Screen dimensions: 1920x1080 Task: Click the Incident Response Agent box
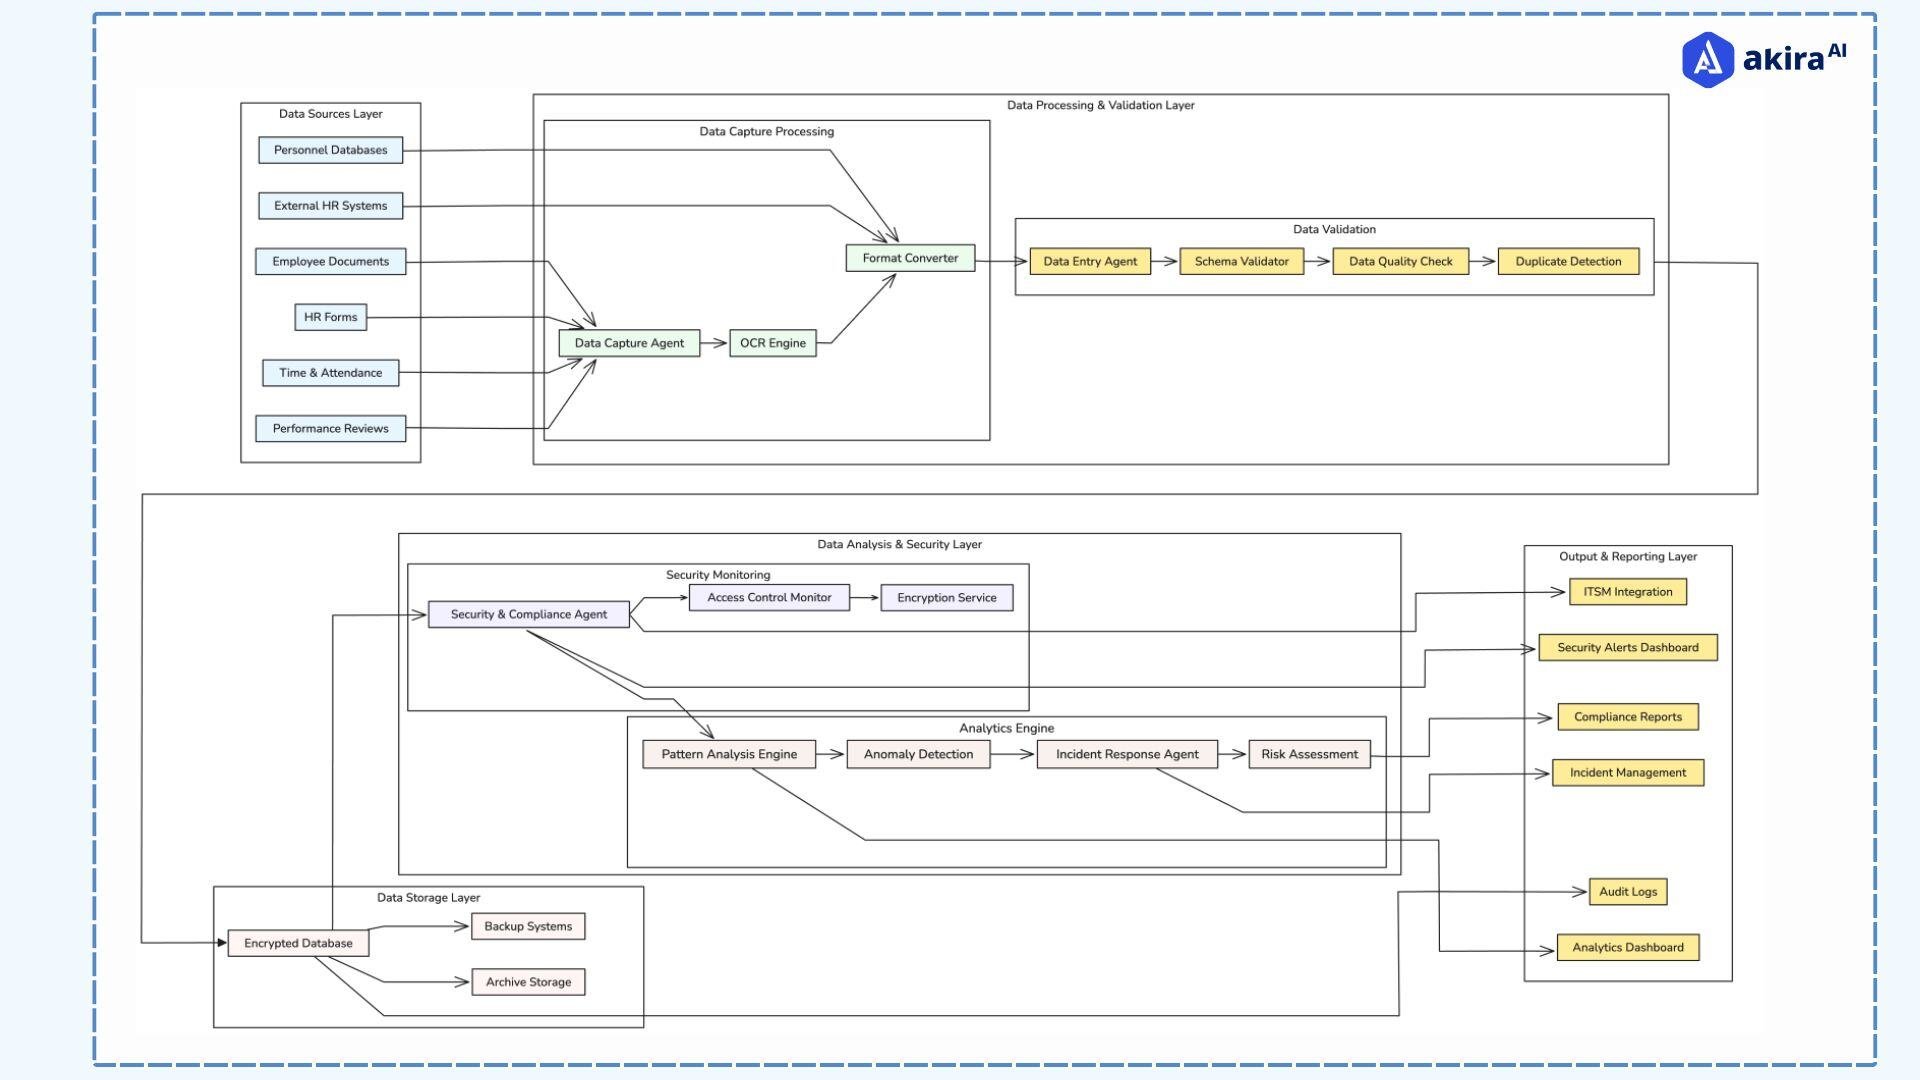[1127, 754]
